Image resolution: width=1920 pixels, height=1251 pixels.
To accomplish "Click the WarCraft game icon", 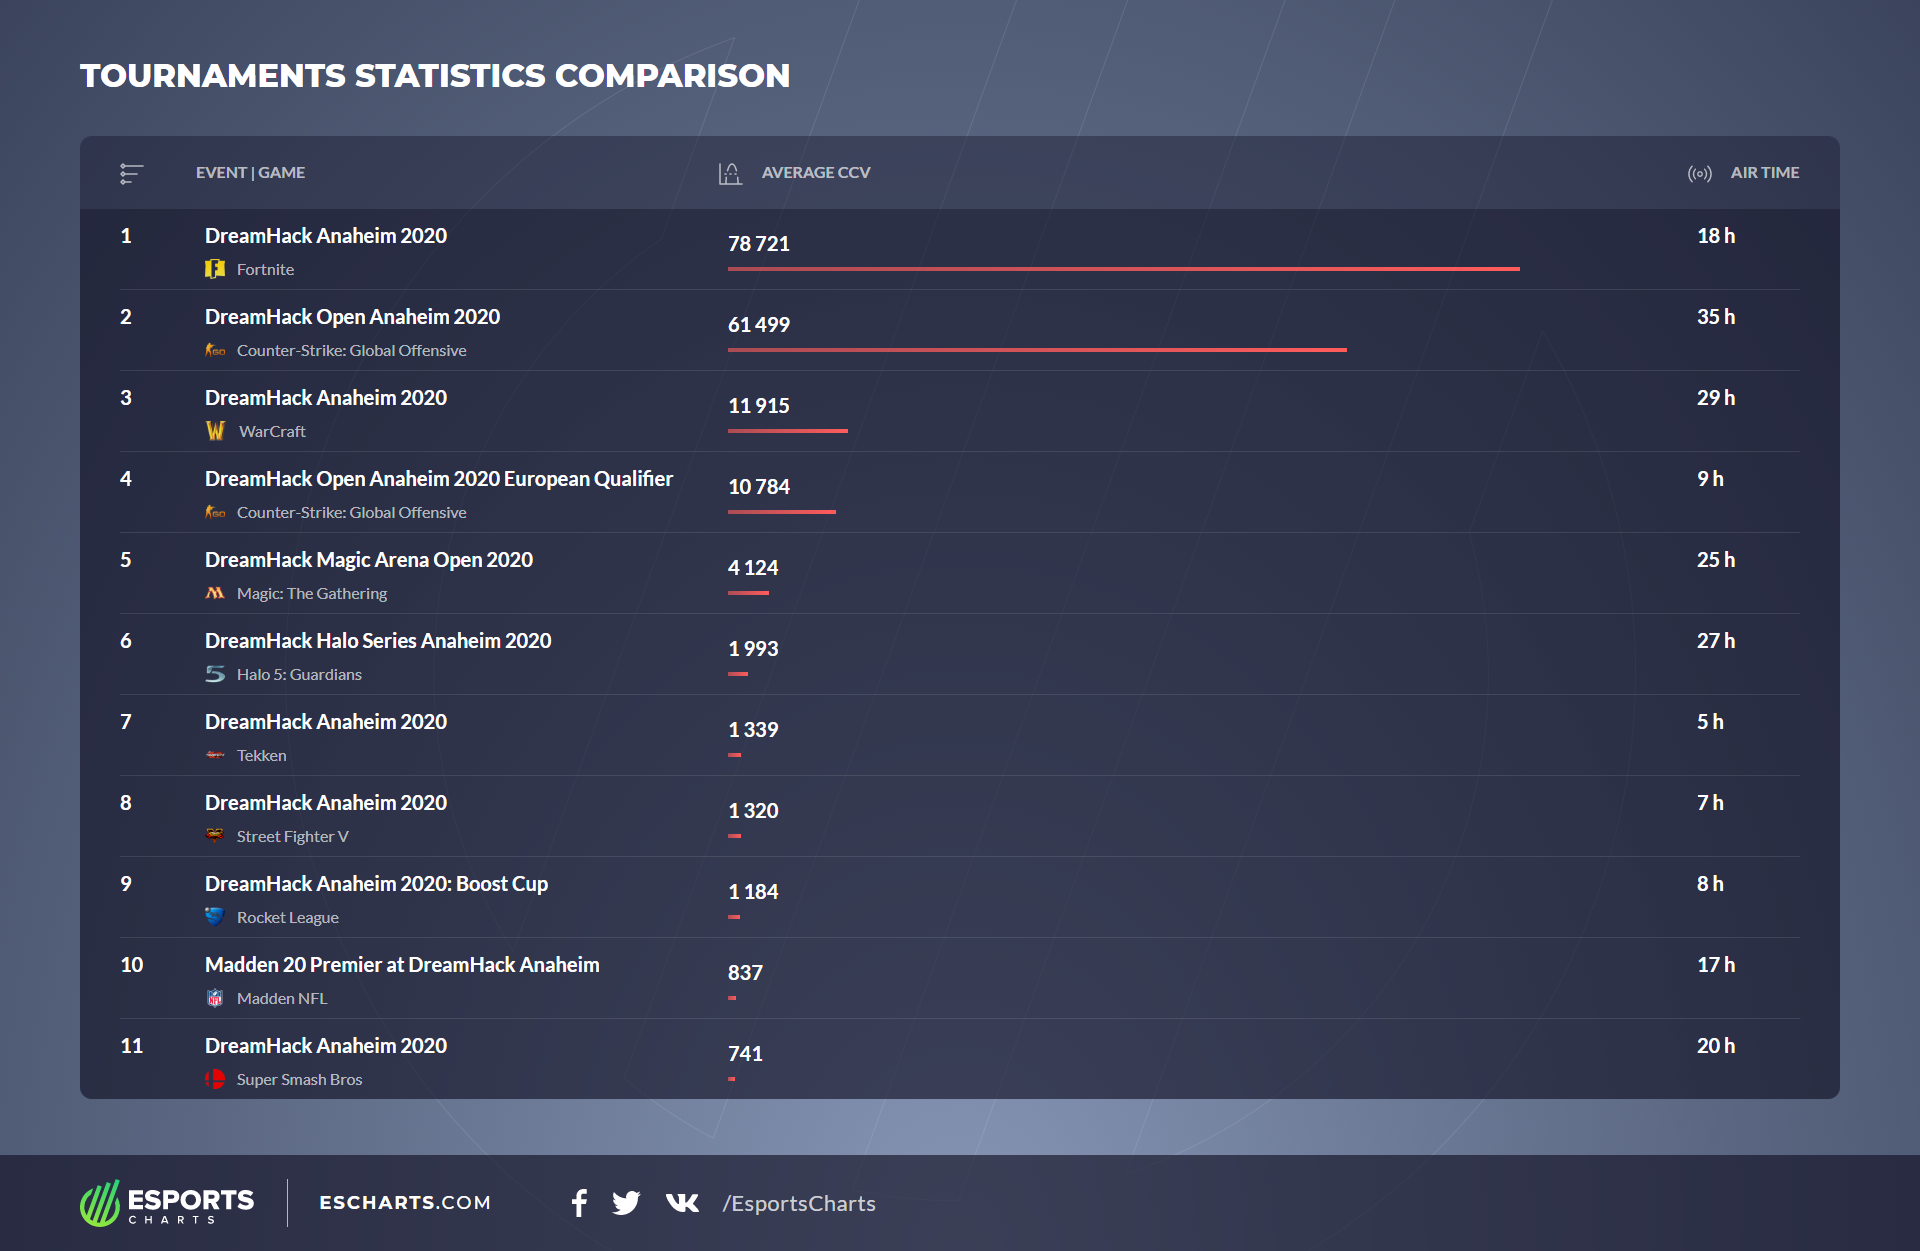I will (x=215, y=431).
